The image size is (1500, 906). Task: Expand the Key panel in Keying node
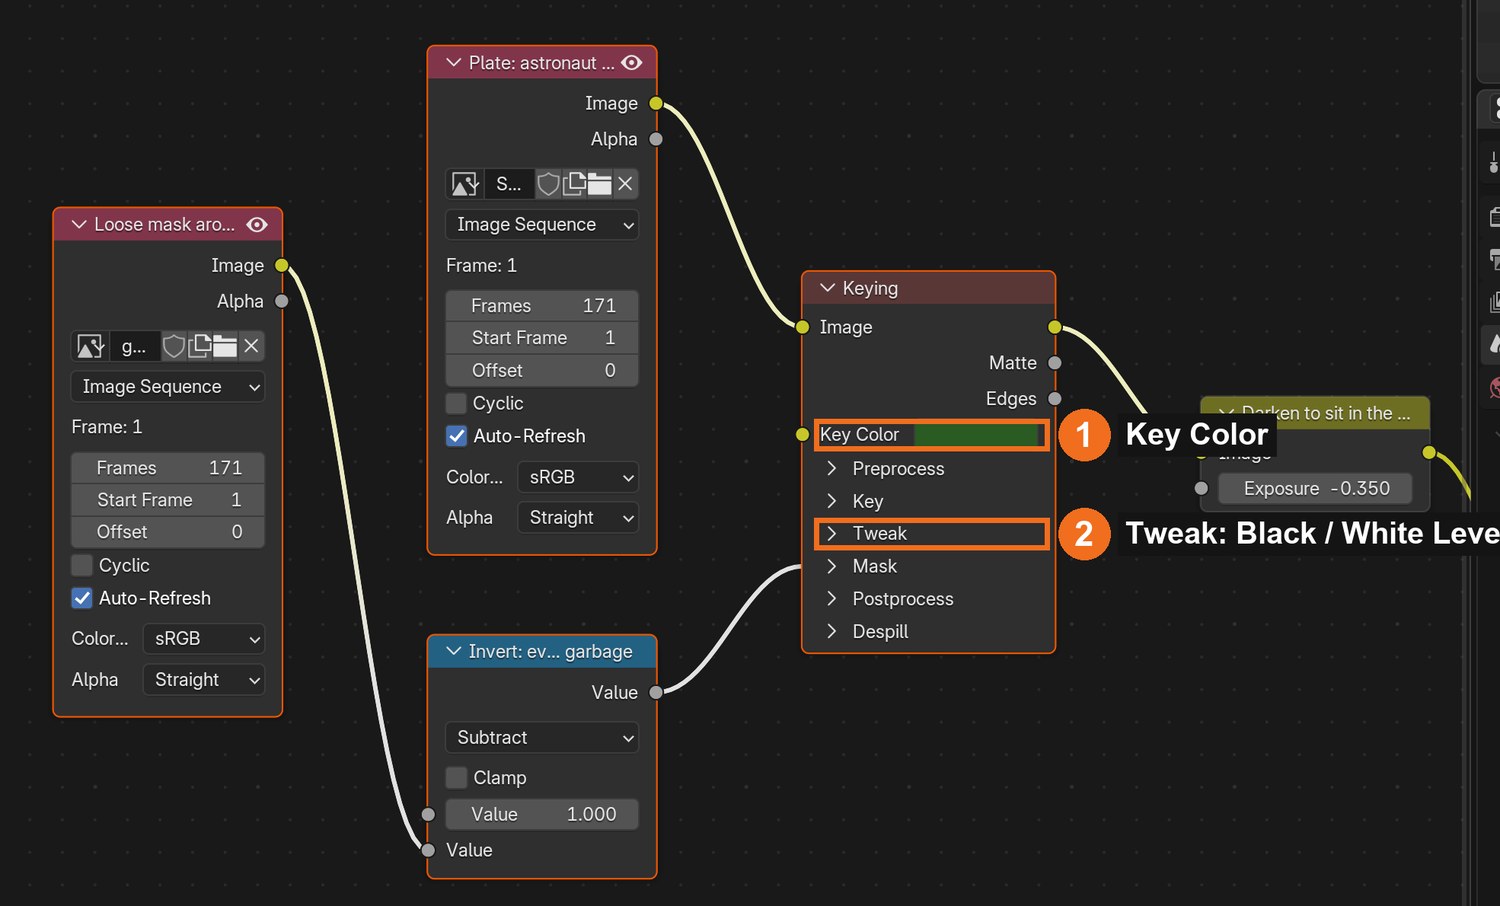[x=831, y=501]
